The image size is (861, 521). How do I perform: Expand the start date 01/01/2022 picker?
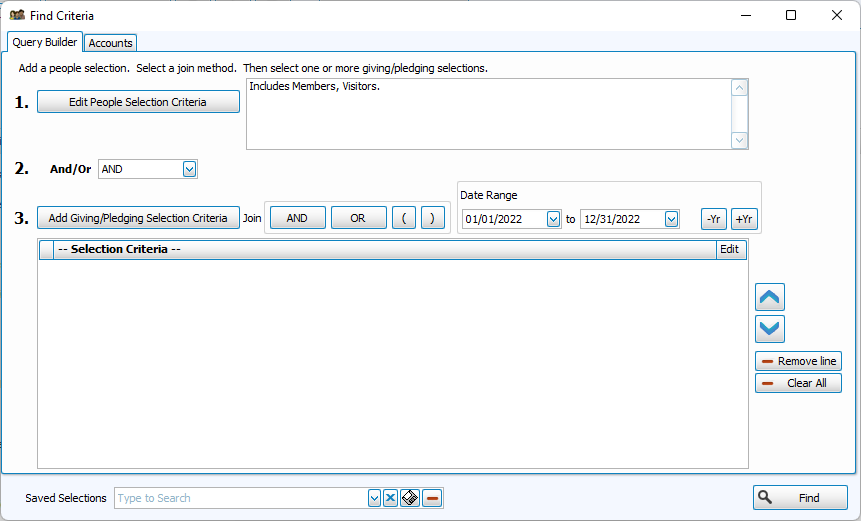tap(553, 219)
